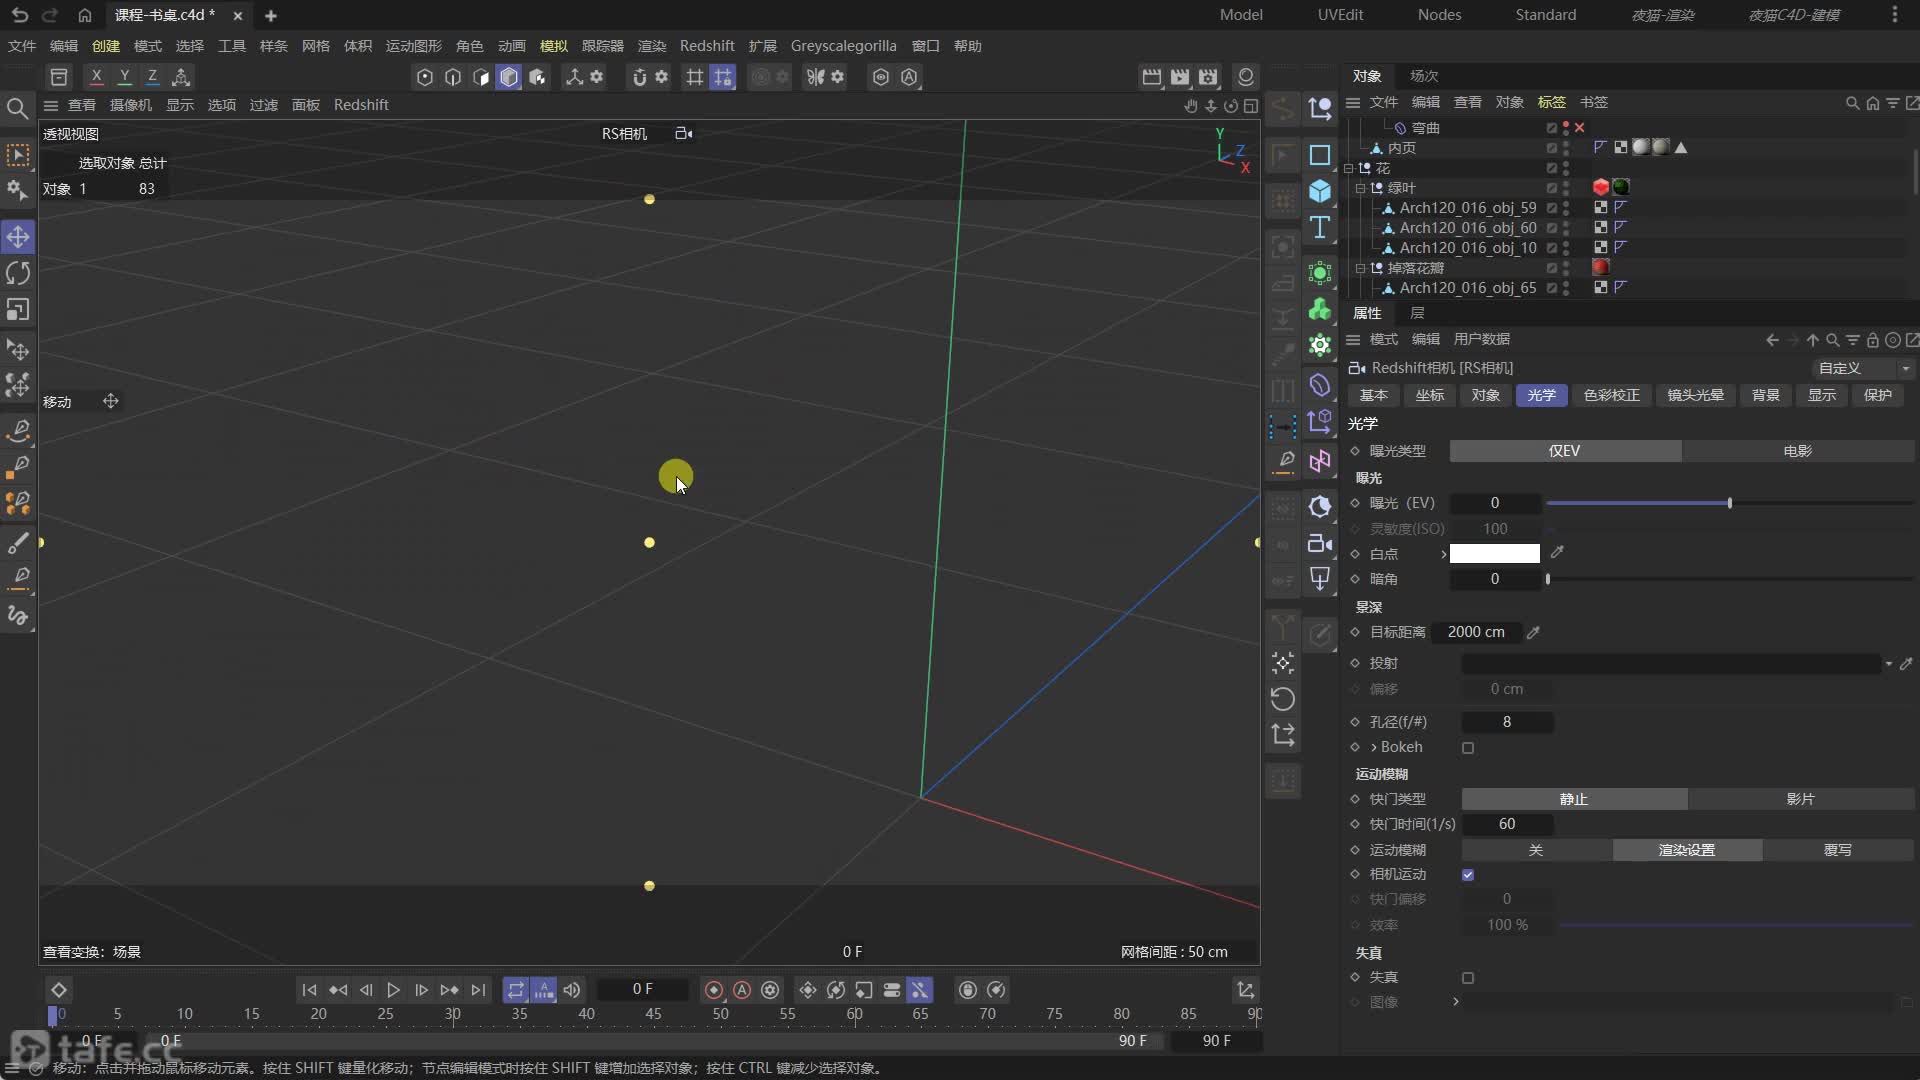
Task: Toggle the red X on 弯曲 deformer
Action: click(1580, 128)
